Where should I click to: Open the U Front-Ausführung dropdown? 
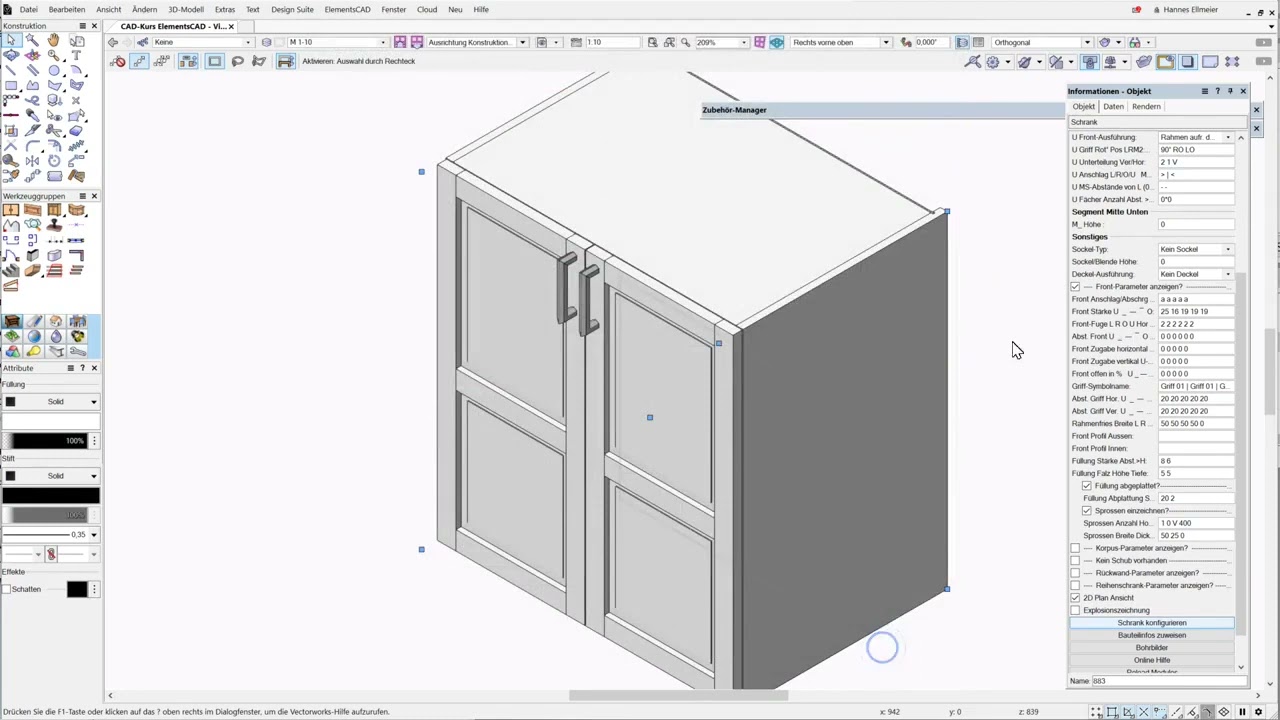click(x=1196, y=137)
